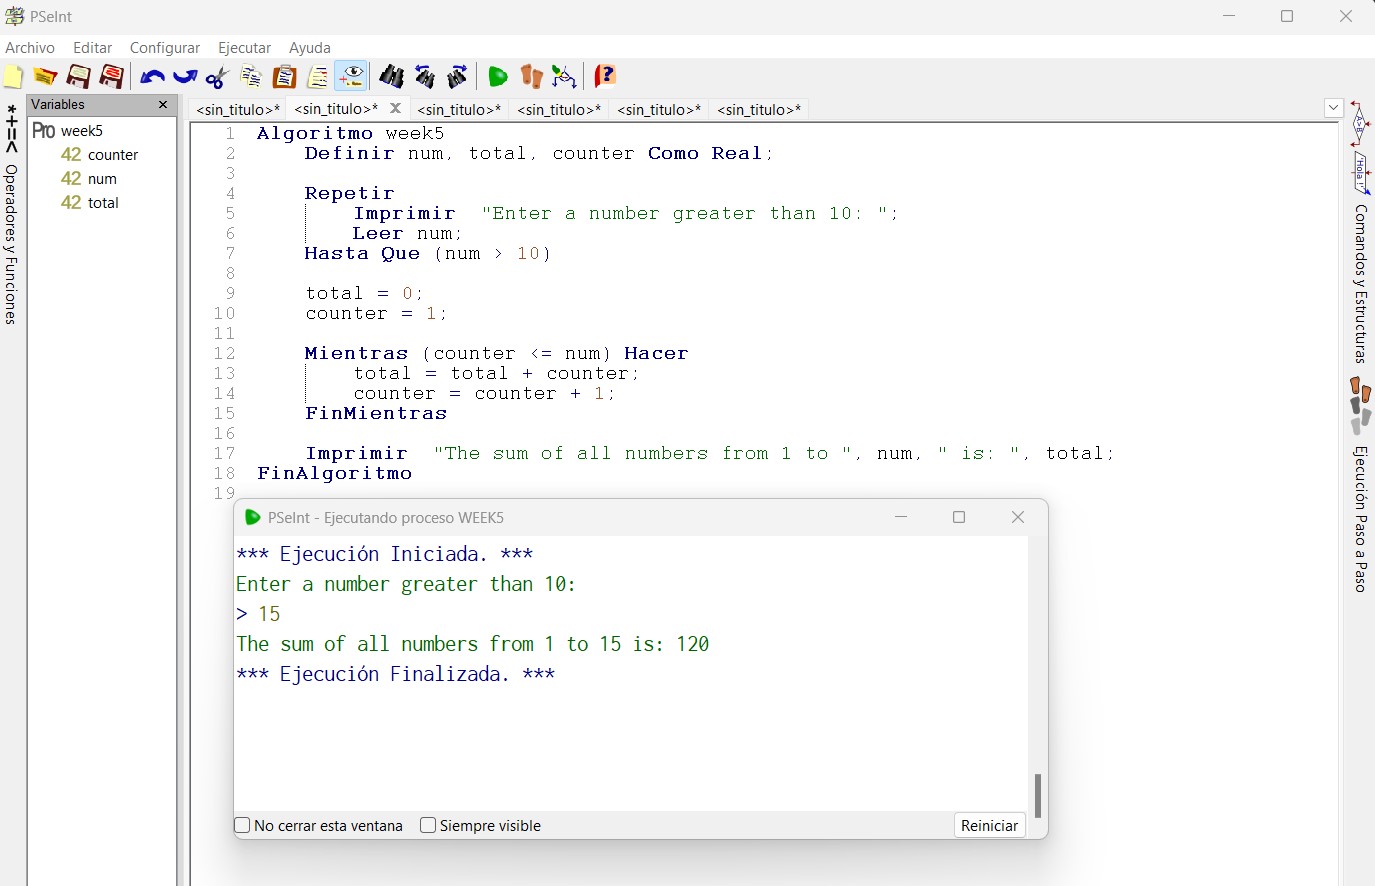Click the Ejecución Finalizada output line

click(x=396, y=675)
